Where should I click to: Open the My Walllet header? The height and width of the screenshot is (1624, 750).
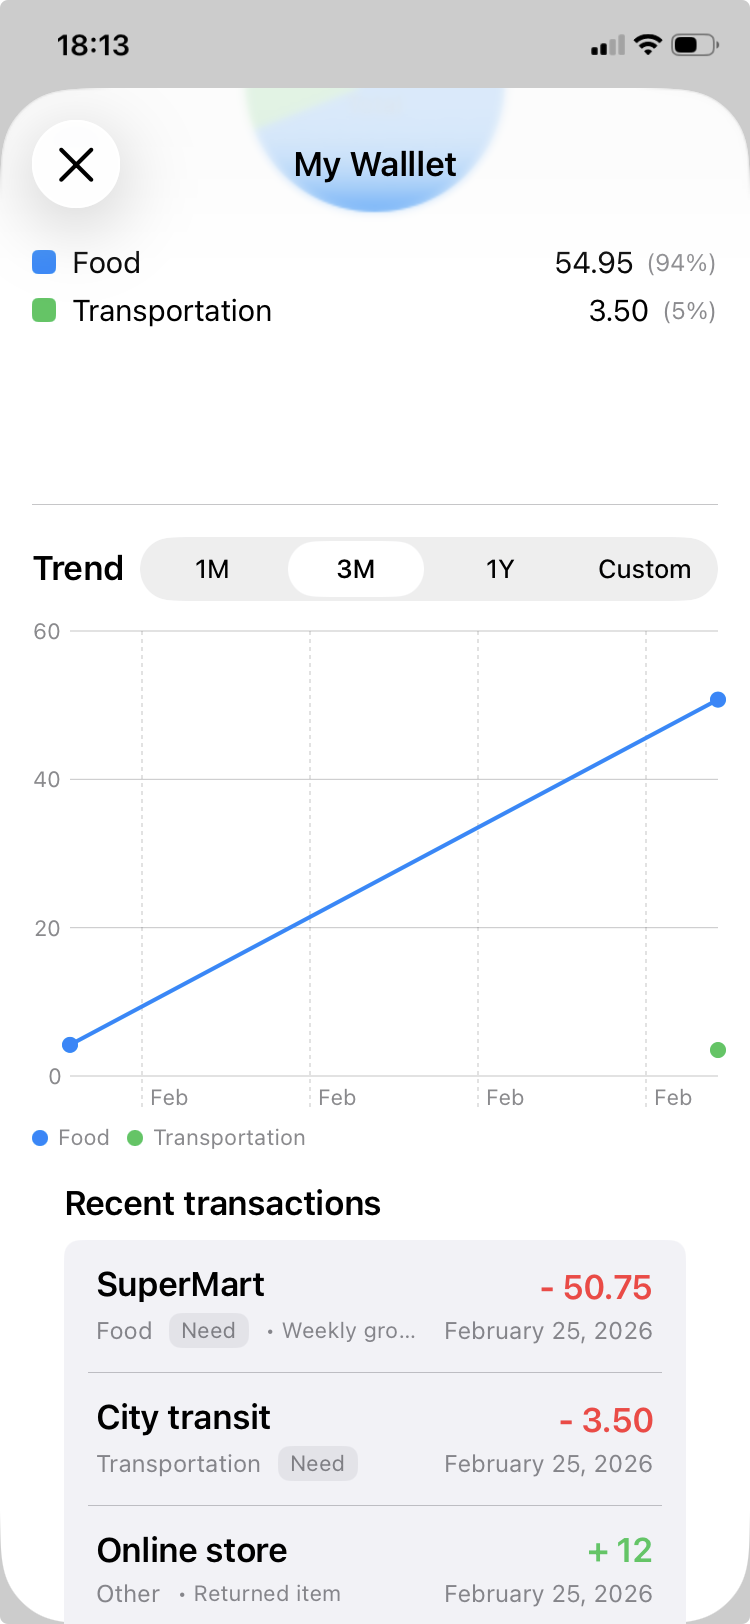pyautogui.click(x=374, y=165)
